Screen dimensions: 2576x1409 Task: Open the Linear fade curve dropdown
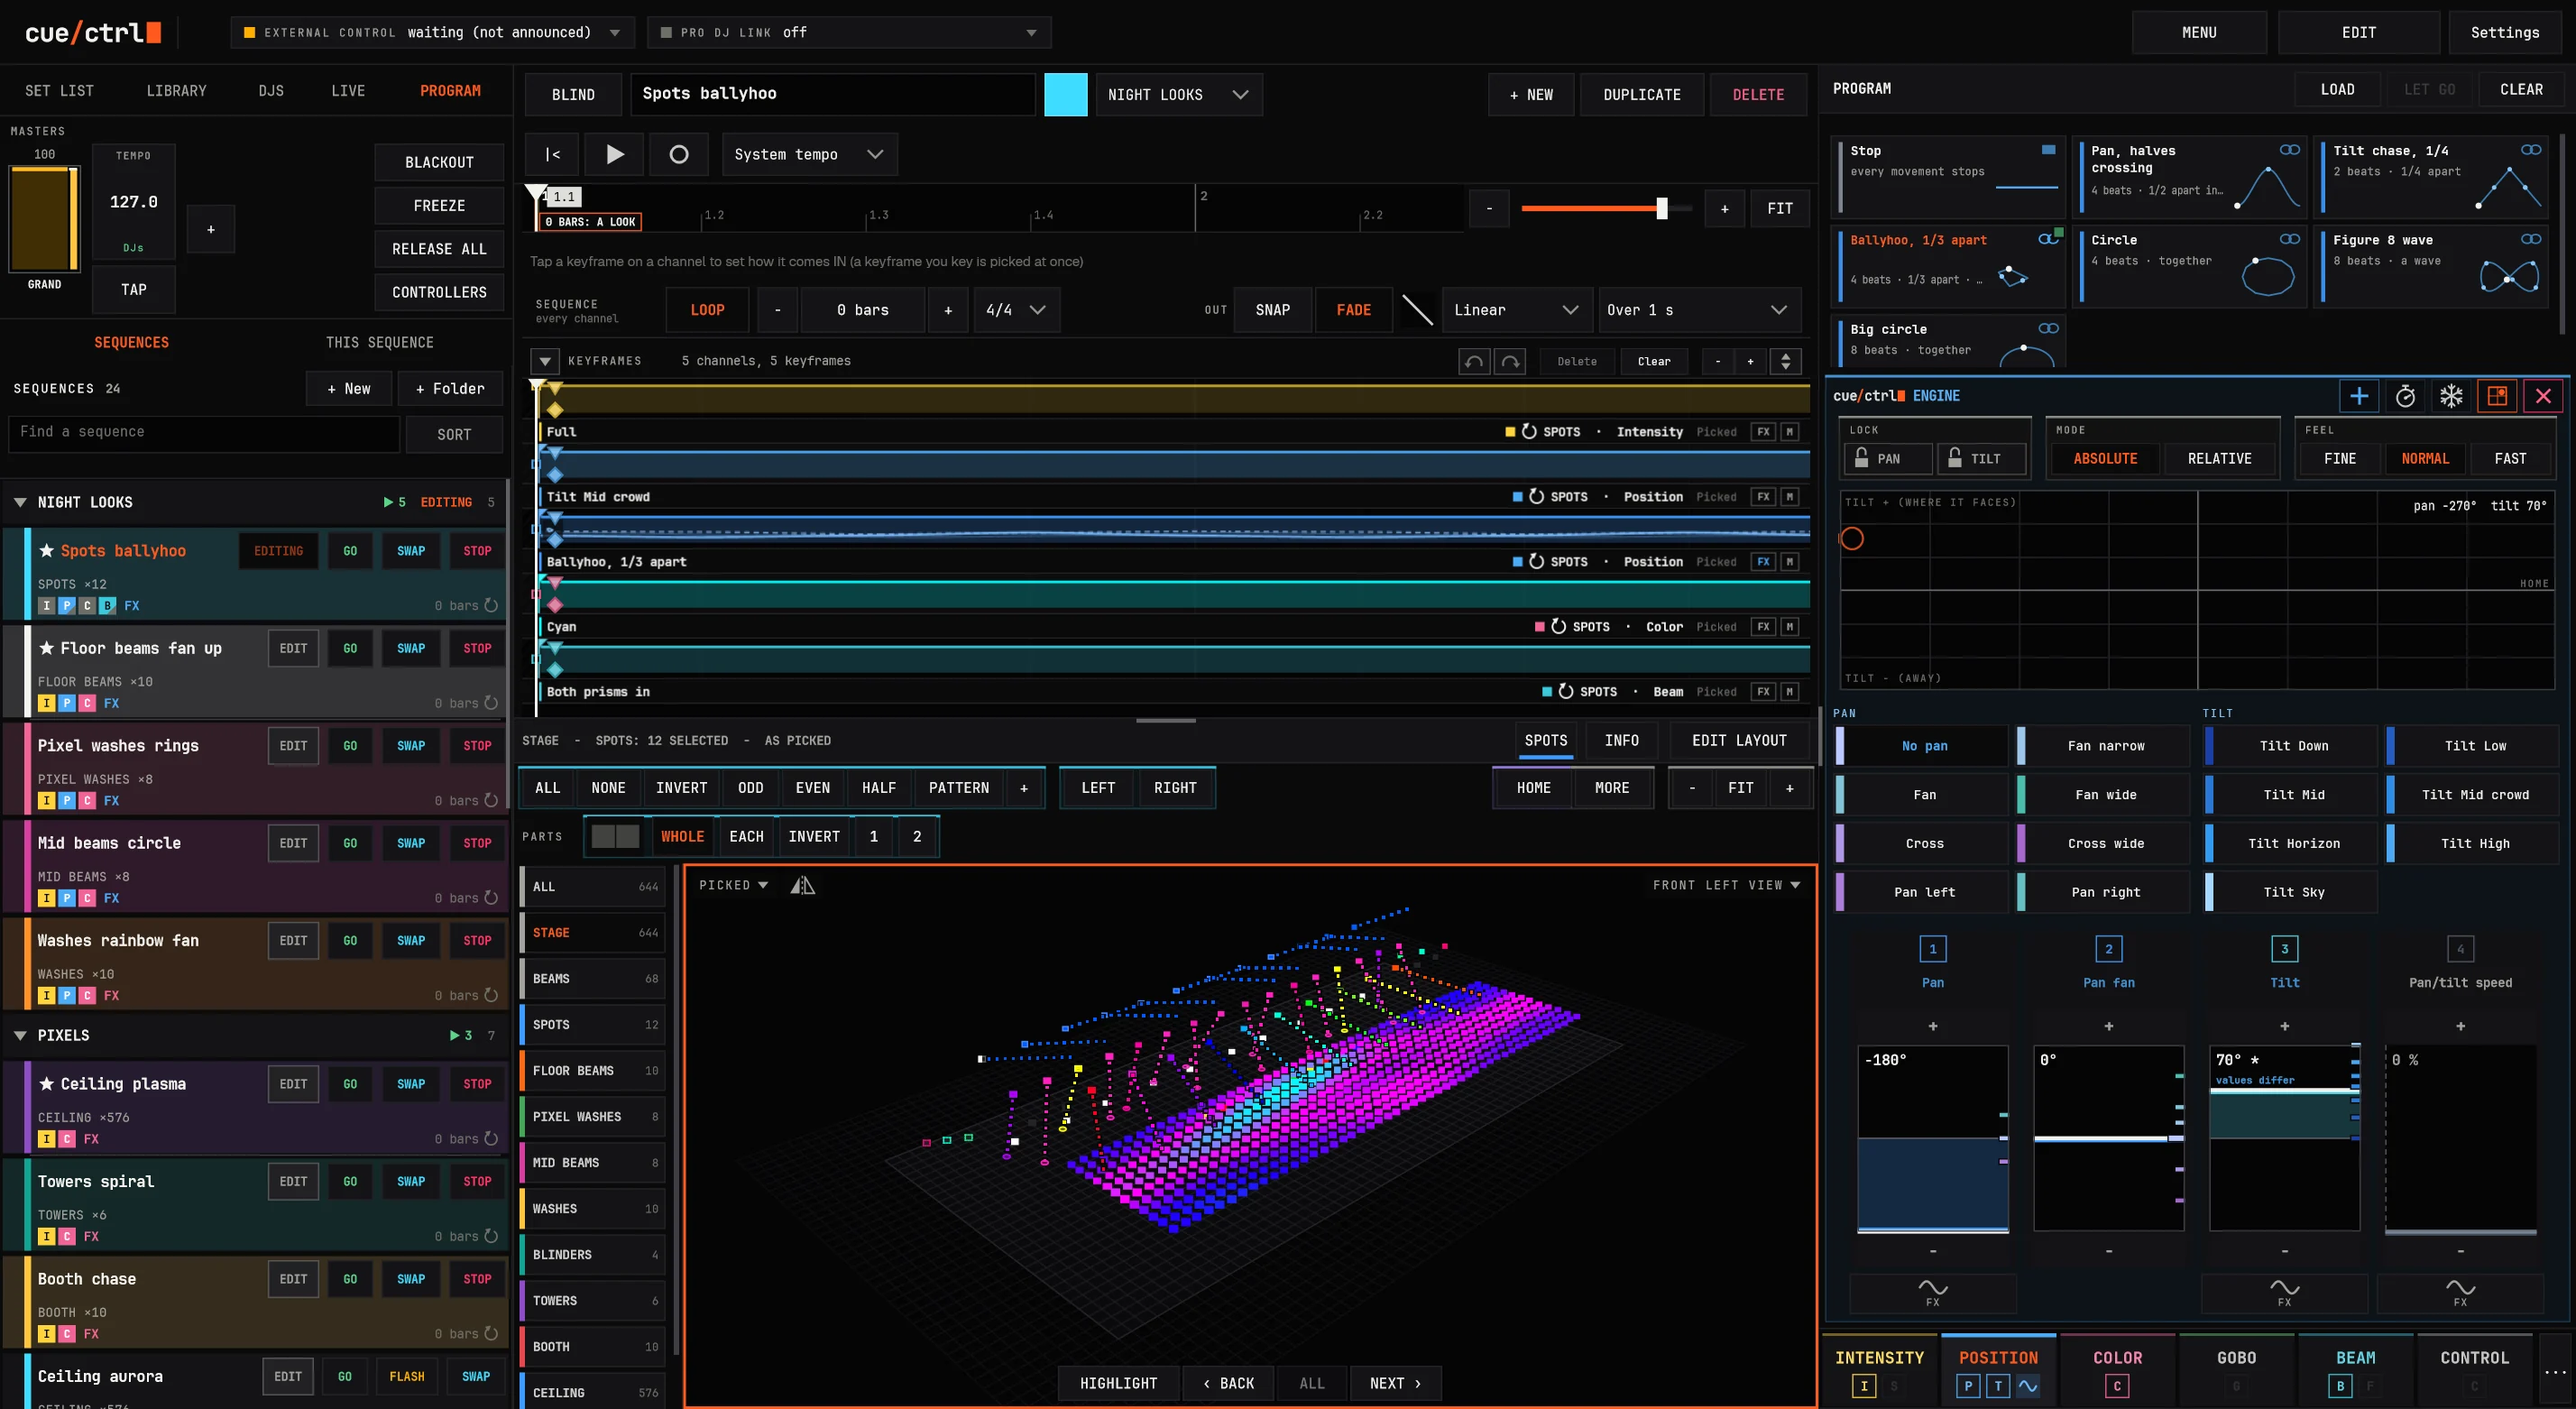1515,310
